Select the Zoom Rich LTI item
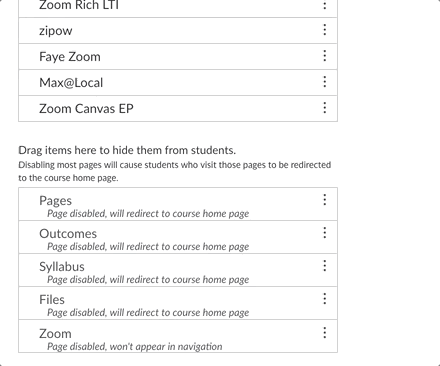 (x=178, y=7)
